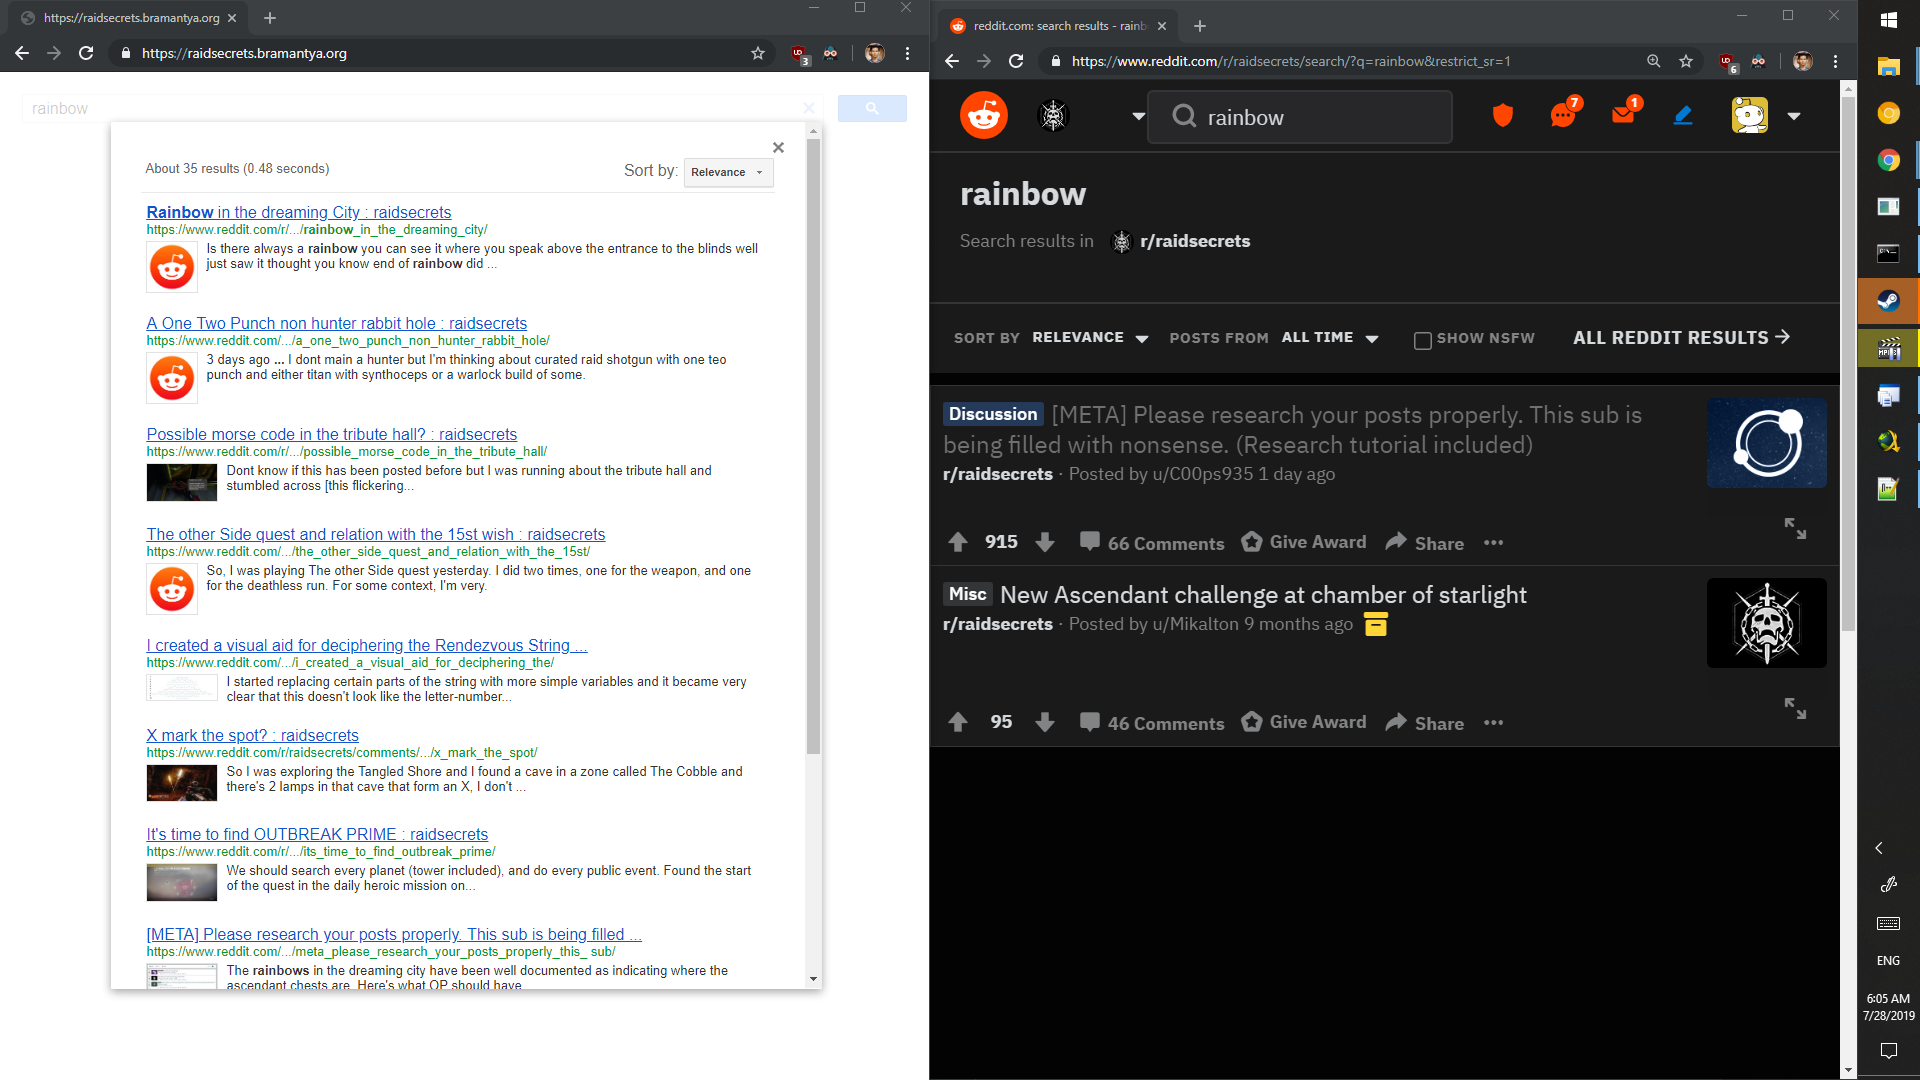Open the Reddit inbox envelope

point(1622,115)
